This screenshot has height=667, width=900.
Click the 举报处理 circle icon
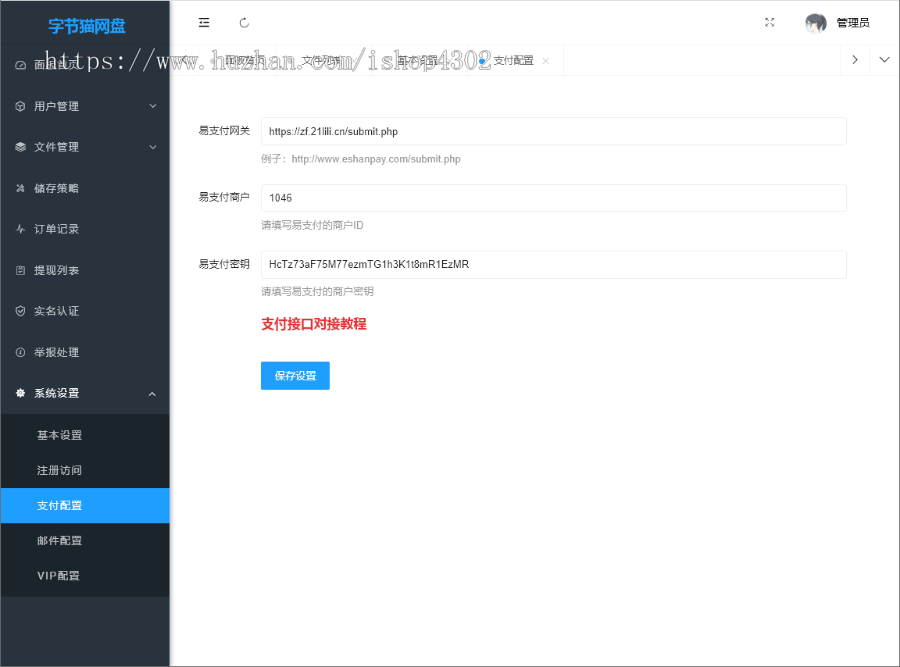click(20, 352)
